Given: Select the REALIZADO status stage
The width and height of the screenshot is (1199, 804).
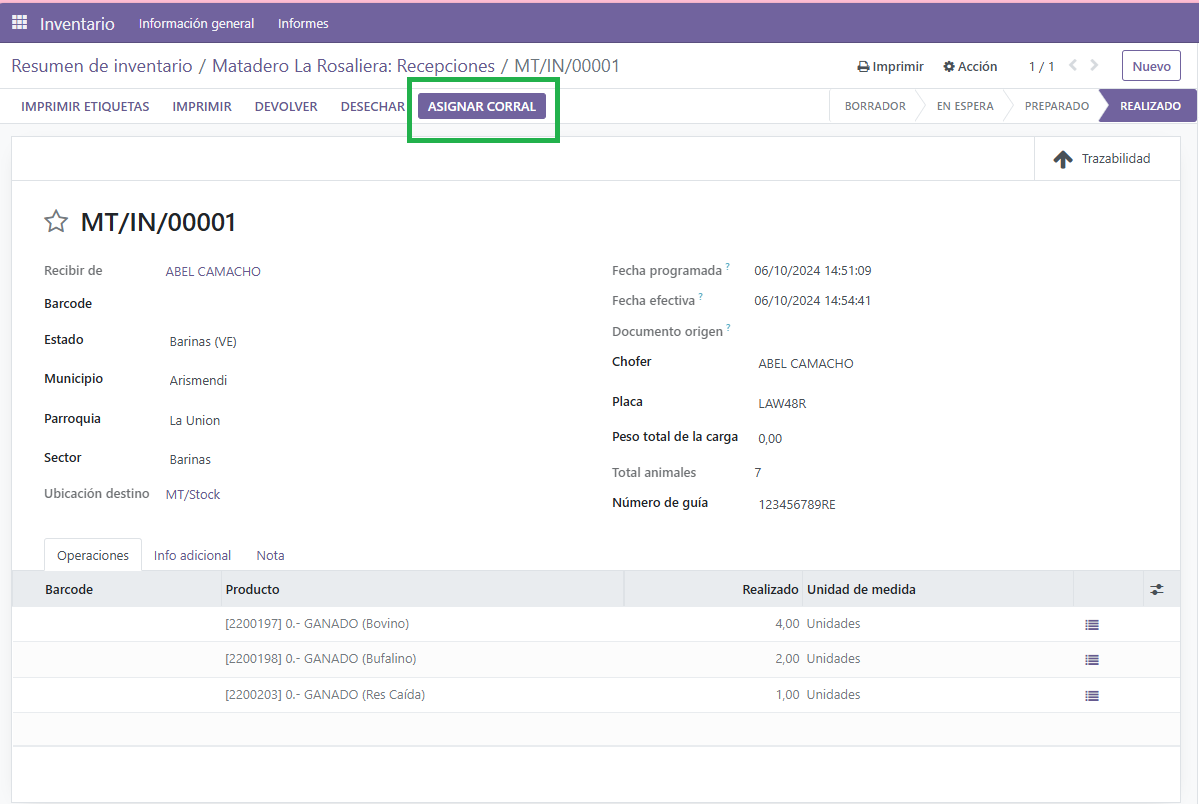Looking at the screenshot, I should tap(1150, 106).
